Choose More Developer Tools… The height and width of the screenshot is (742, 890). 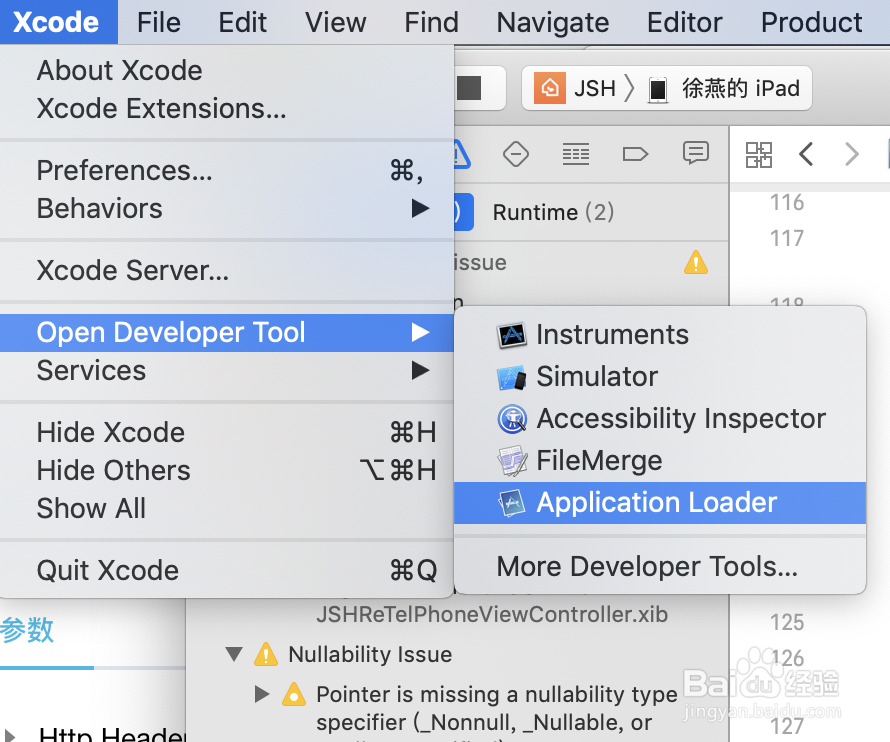pyautogui.click(x=660, y=567)
